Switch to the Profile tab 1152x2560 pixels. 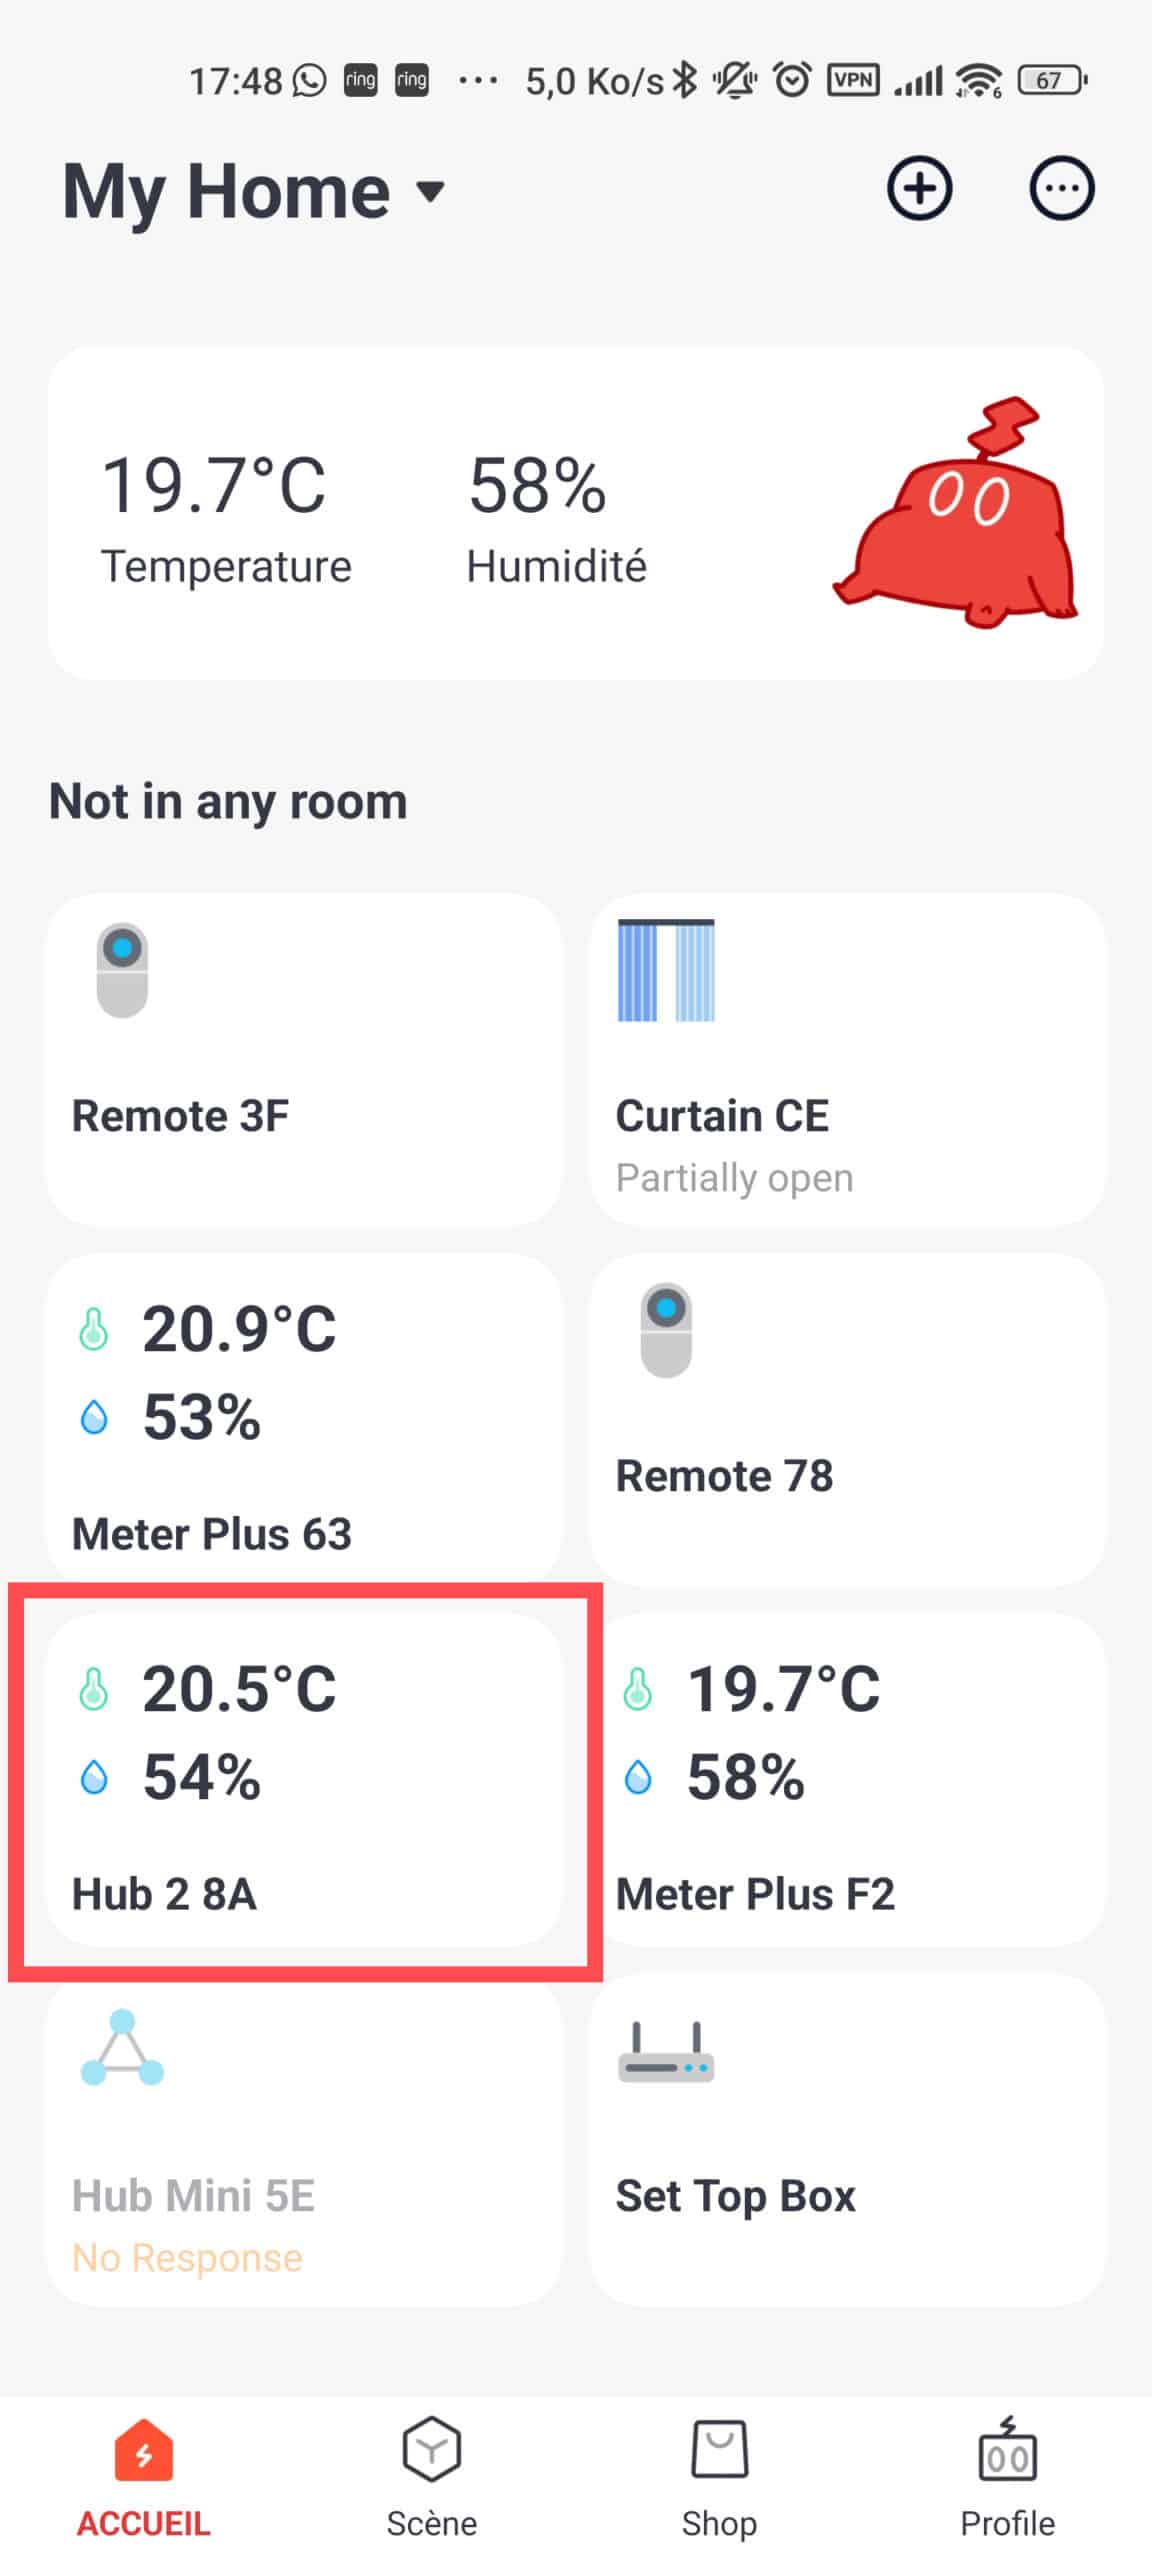(1007, 2477)
